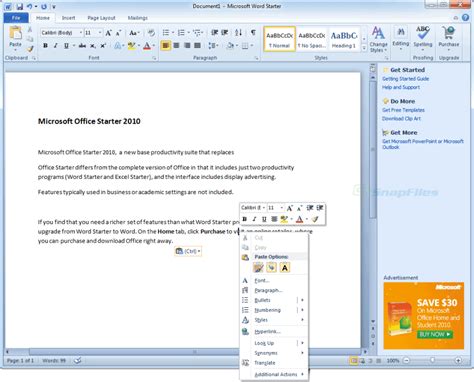The width and height of the screenshot is (474, 382).
Task: Open the Paste Options (Ctrl) dropdown
Action: coord(188,251)
